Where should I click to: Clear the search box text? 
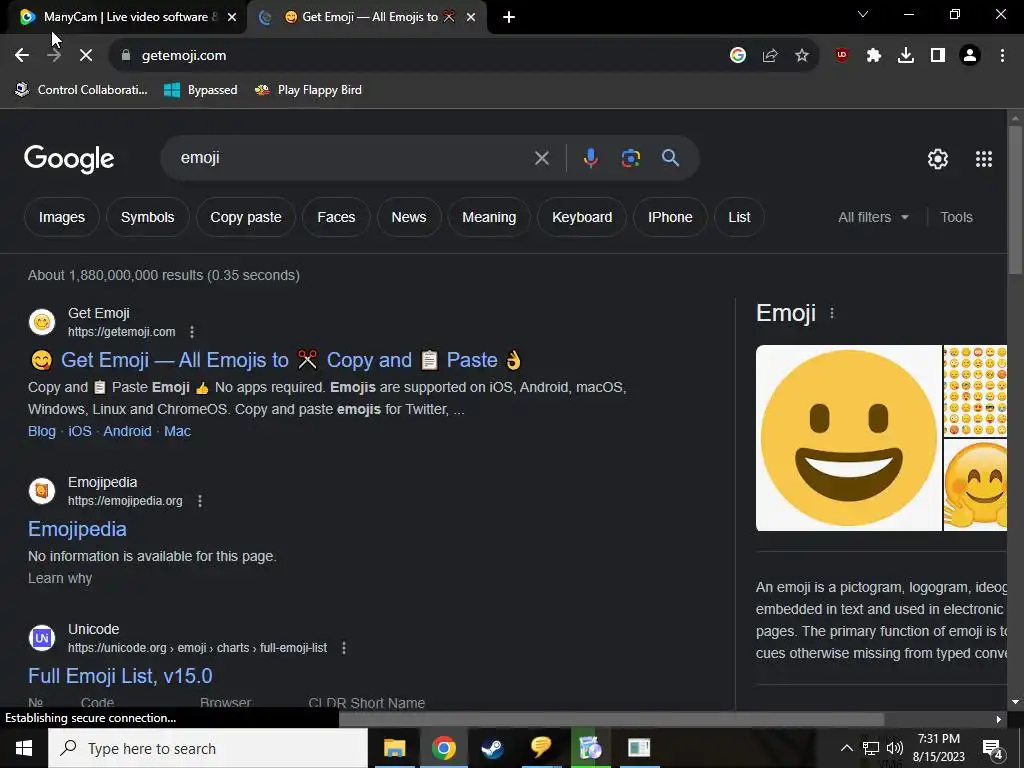[541, 158]
